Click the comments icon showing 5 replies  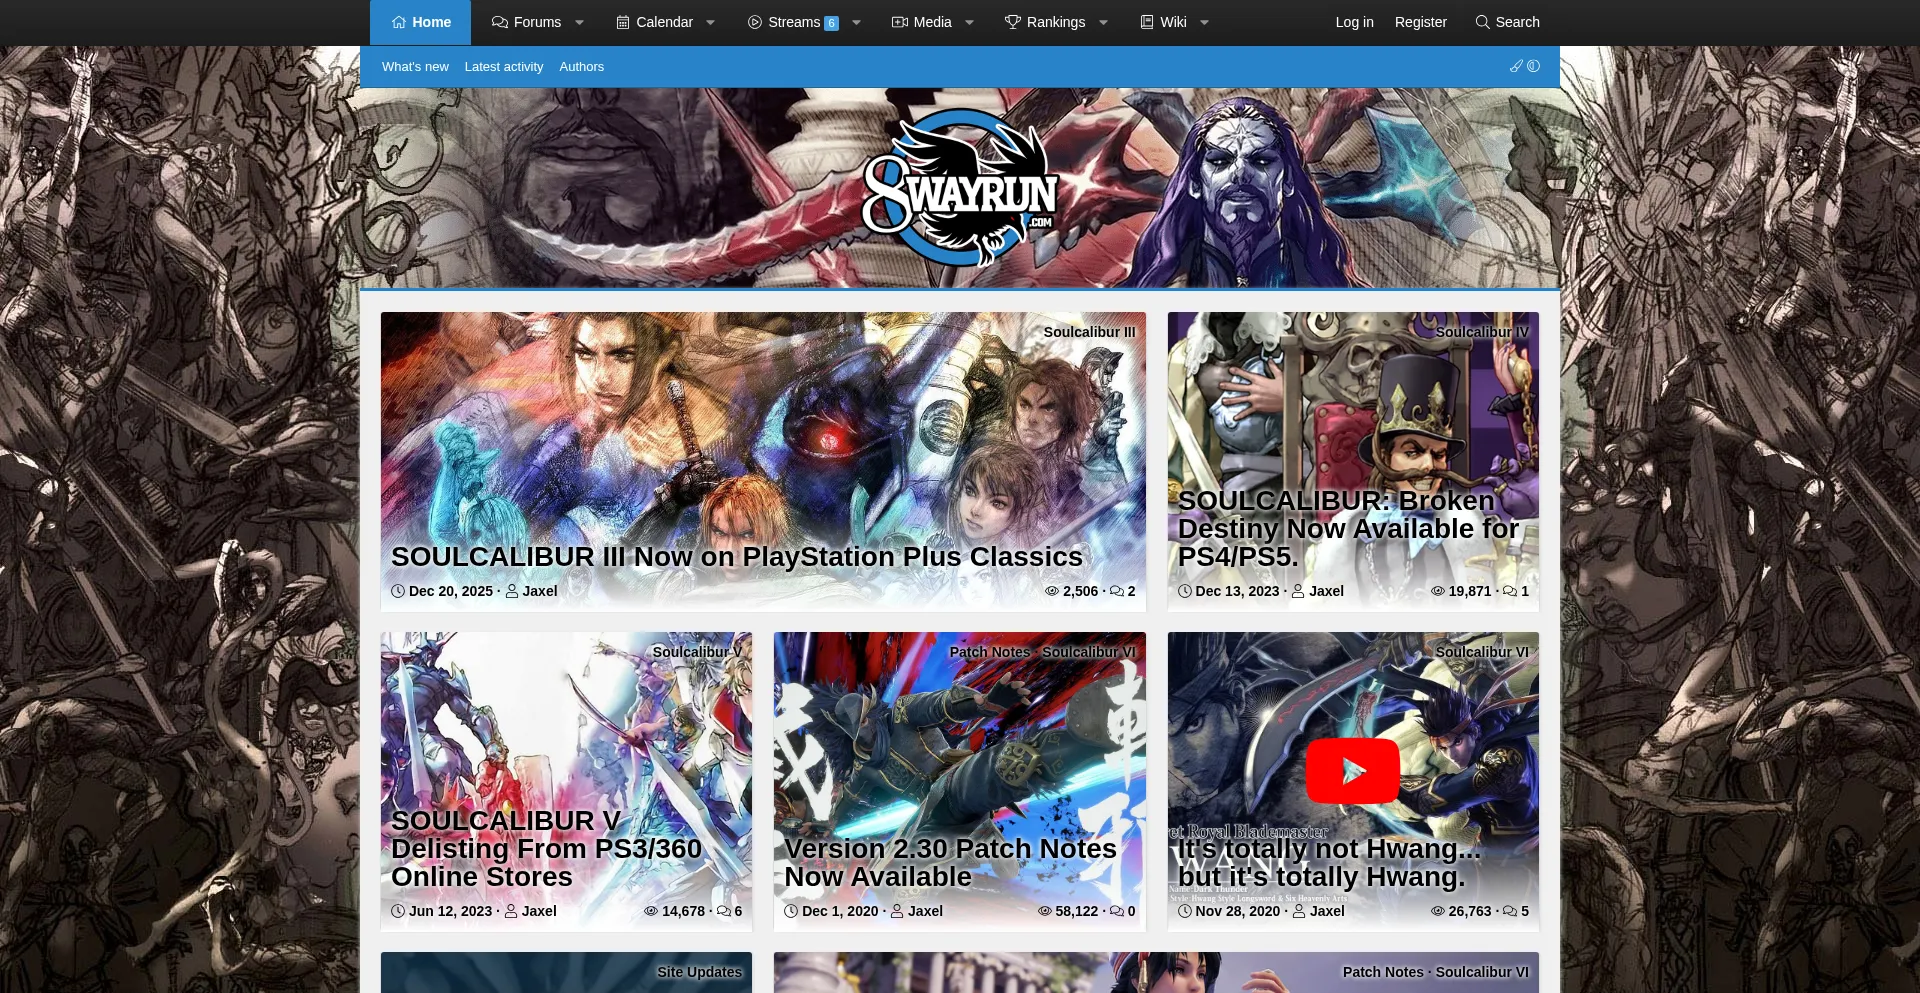[1510, 911]
